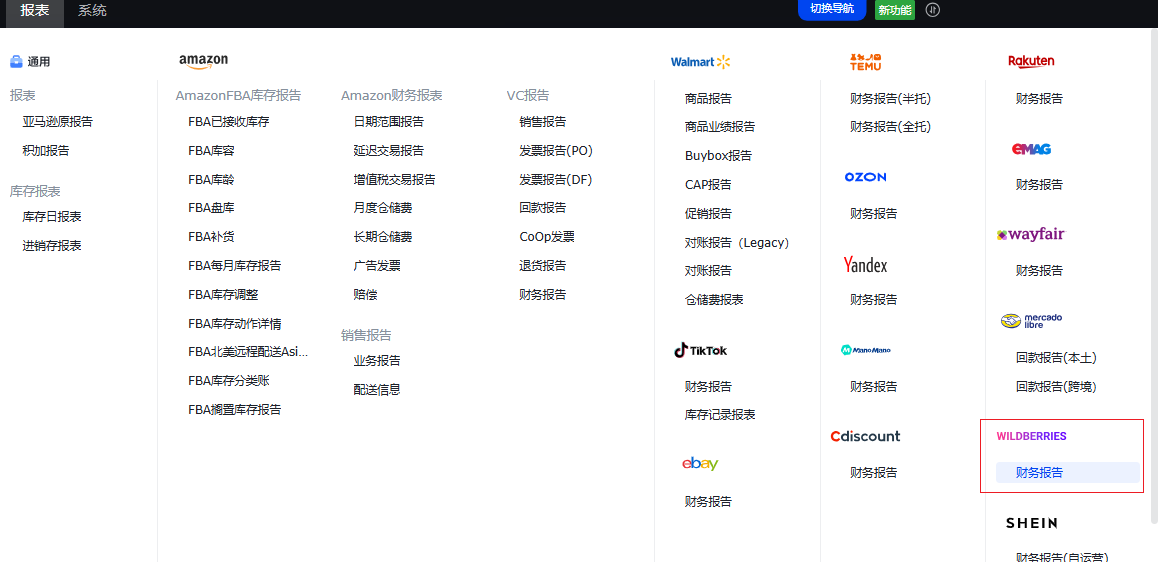Open FBA搁置库存报告
1158x562 pixels.
[x=235, y=409]
